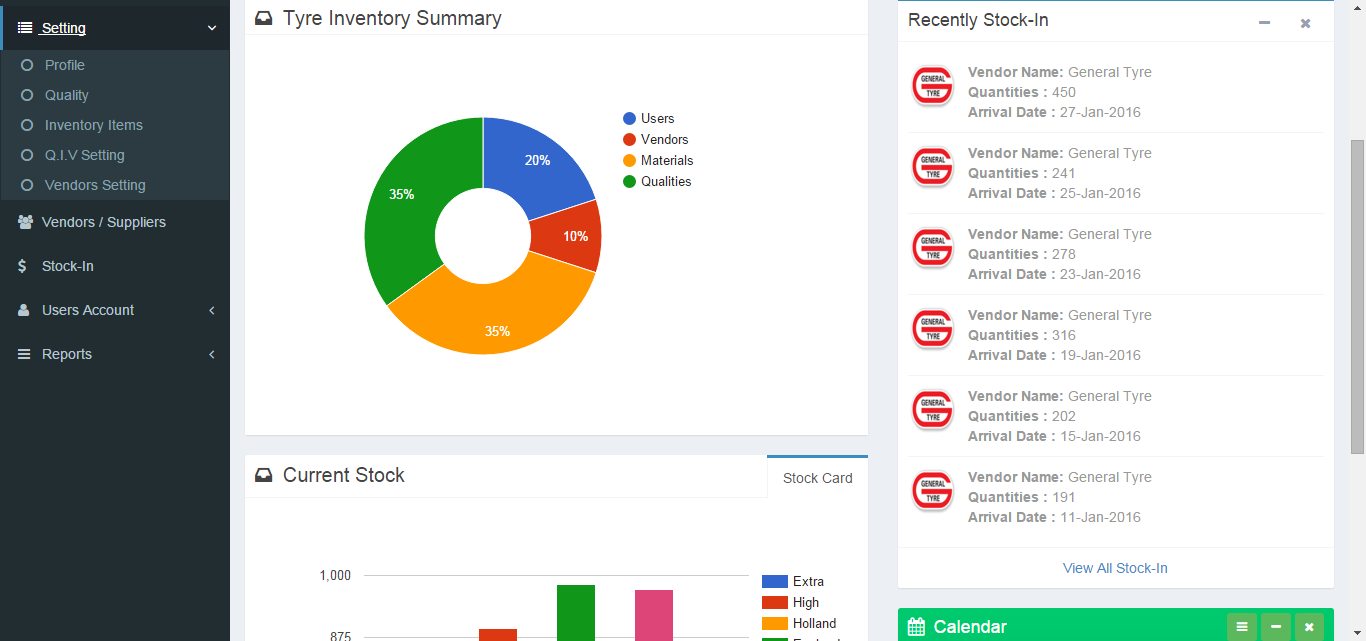Click the blue Users legend swatch
1366x641 pixels.
click(x=629, y=118)
